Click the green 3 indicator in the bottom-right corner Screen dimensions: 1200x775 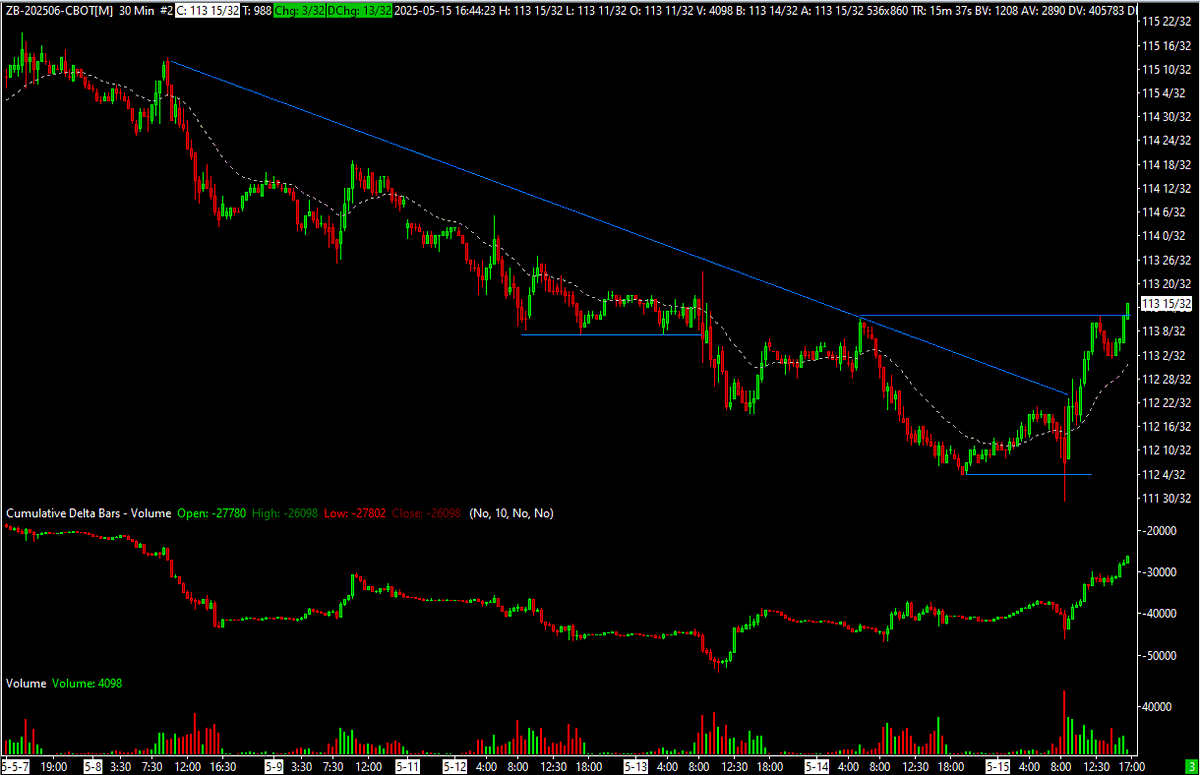click(1190, 767)
